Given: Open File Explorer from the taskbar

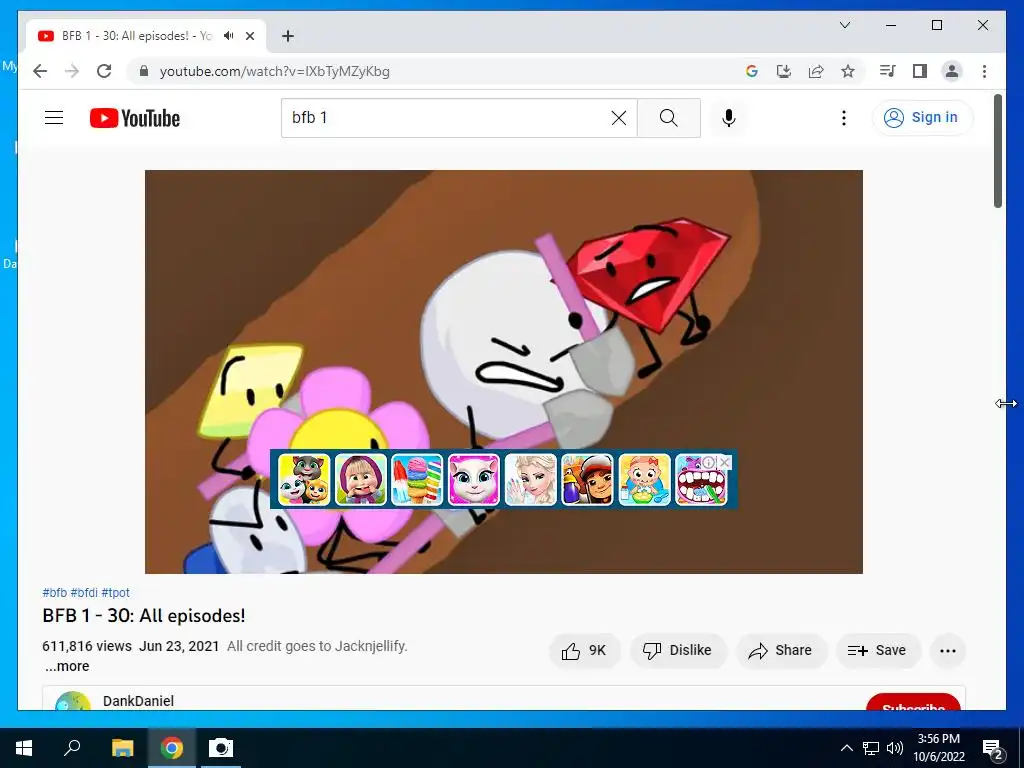Looking at the screenshot, I should (122, 748).
